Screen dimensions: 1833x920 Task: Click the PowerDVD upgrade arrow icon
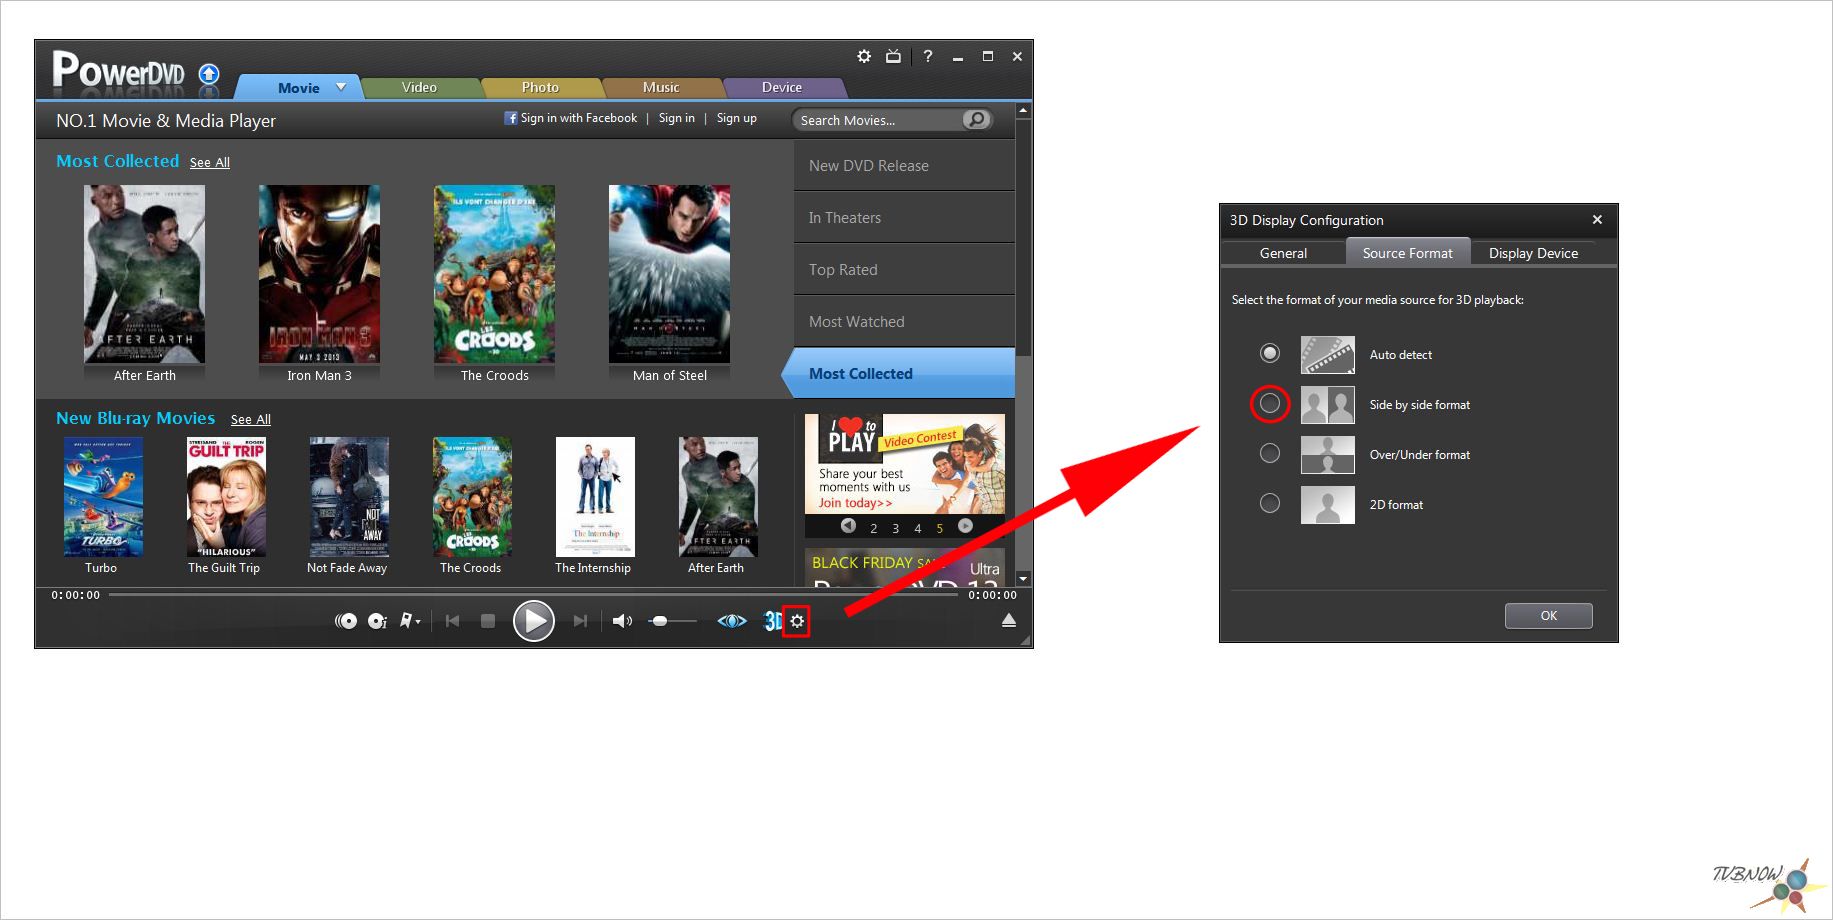point(209,73)
